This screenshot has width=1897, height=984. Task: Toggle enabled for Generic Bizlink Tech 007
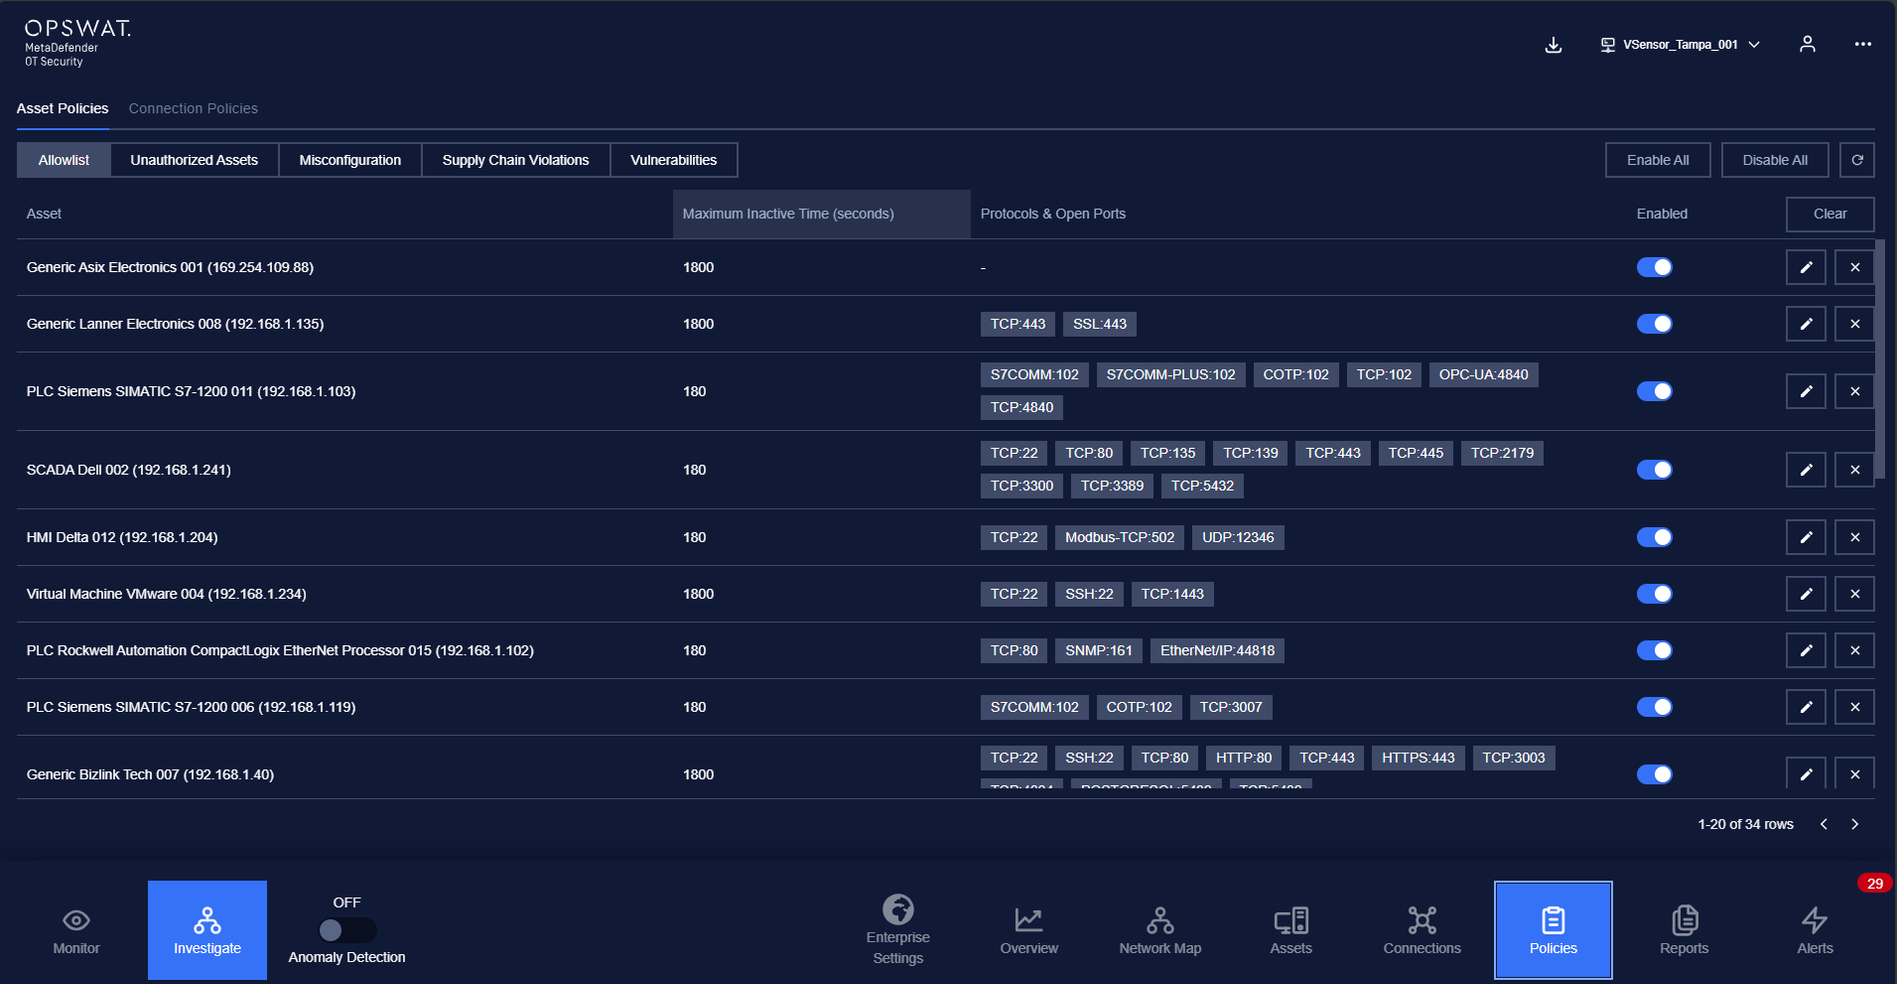click(x=1654, y=774)
